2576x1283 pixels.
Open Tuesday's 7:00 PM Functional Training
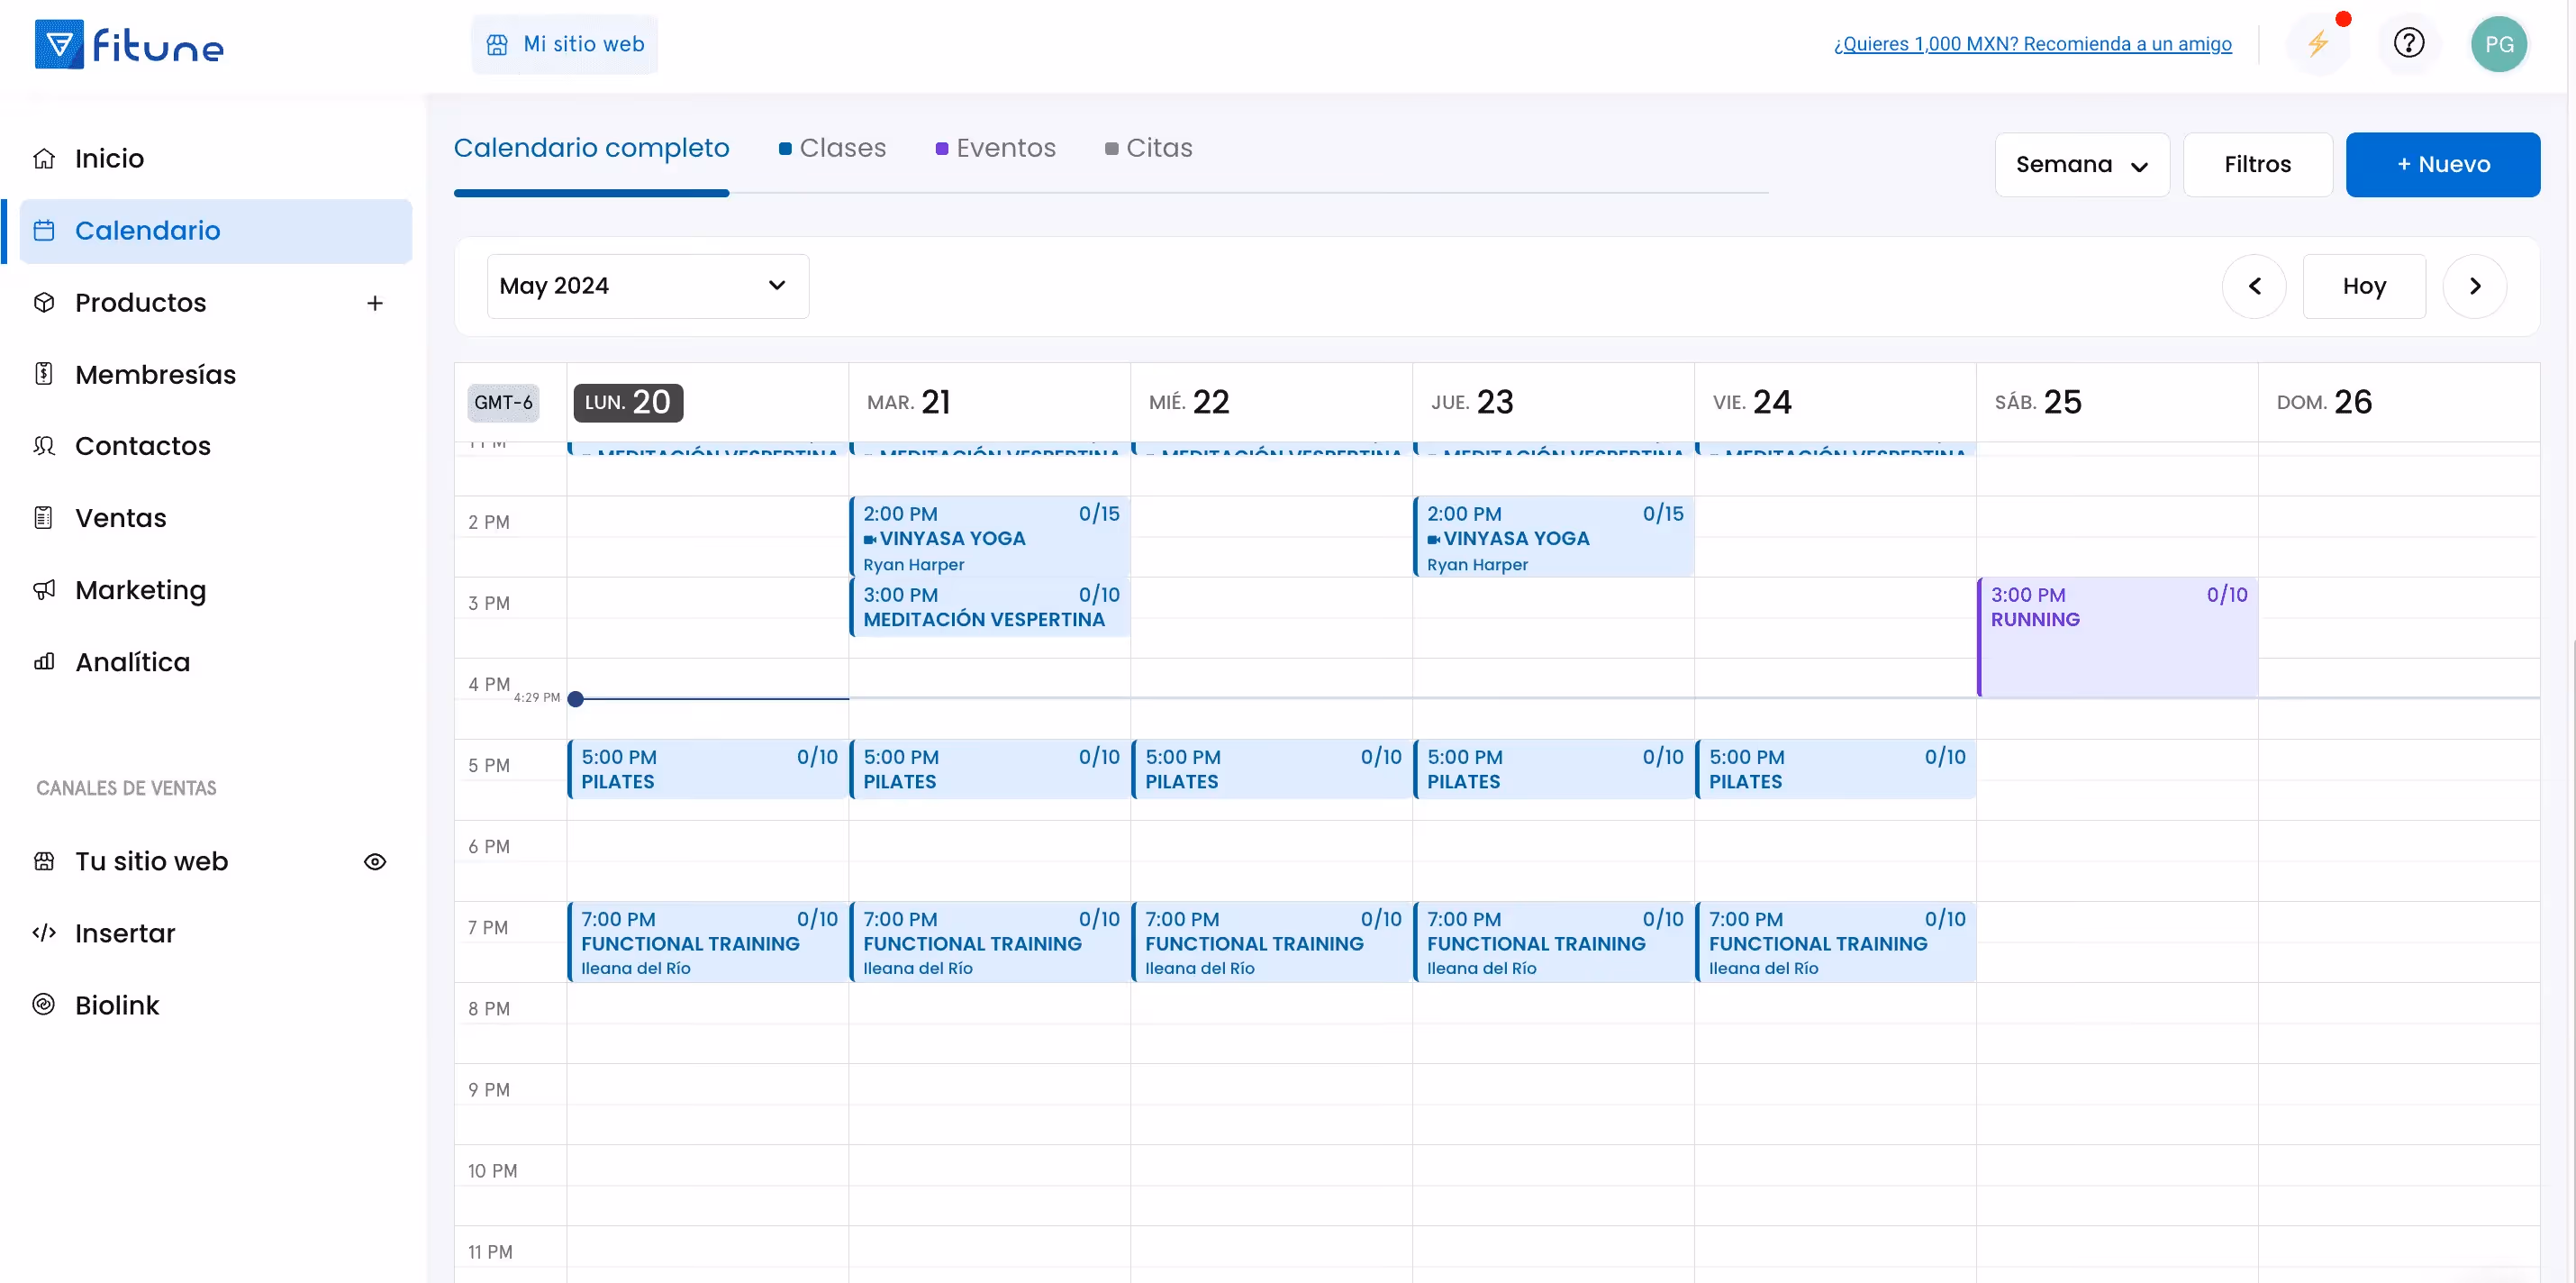pyautogui.click(x=990, y=942)
